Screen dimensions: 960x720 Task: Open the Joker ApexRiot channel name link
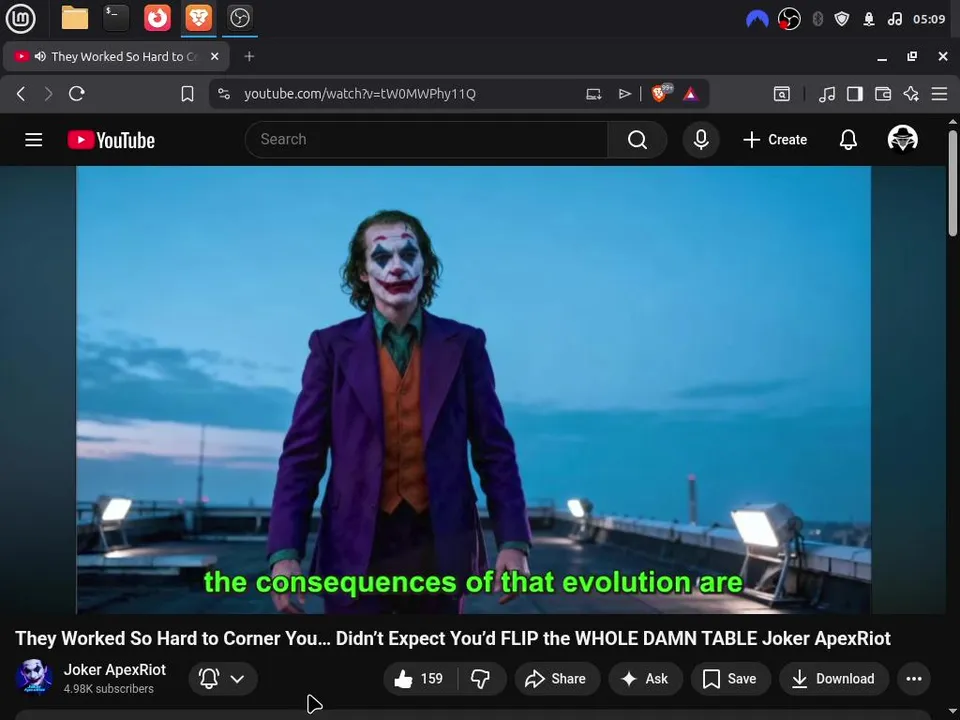(114, 670)
